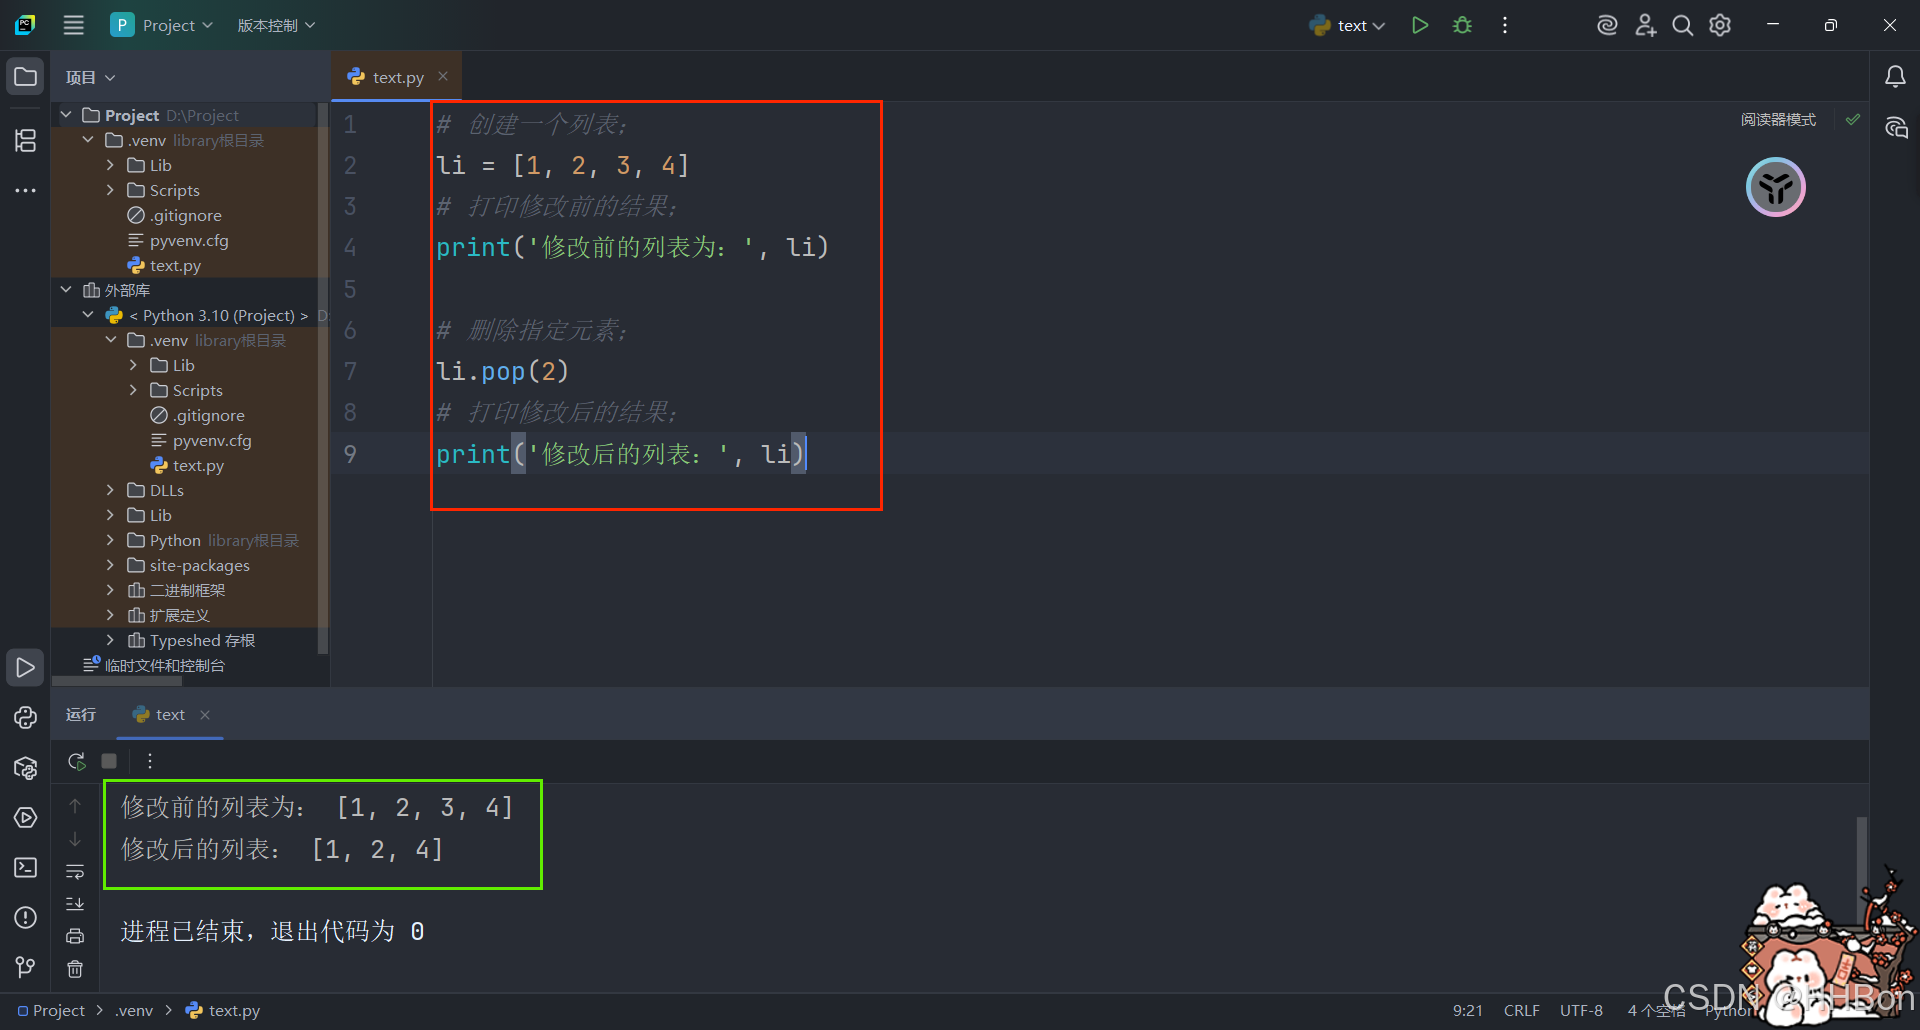The width and height of the screenshot is (1920, 1030).
Task: Open IDE settings gear
Action: click(x=1720, y=25)
